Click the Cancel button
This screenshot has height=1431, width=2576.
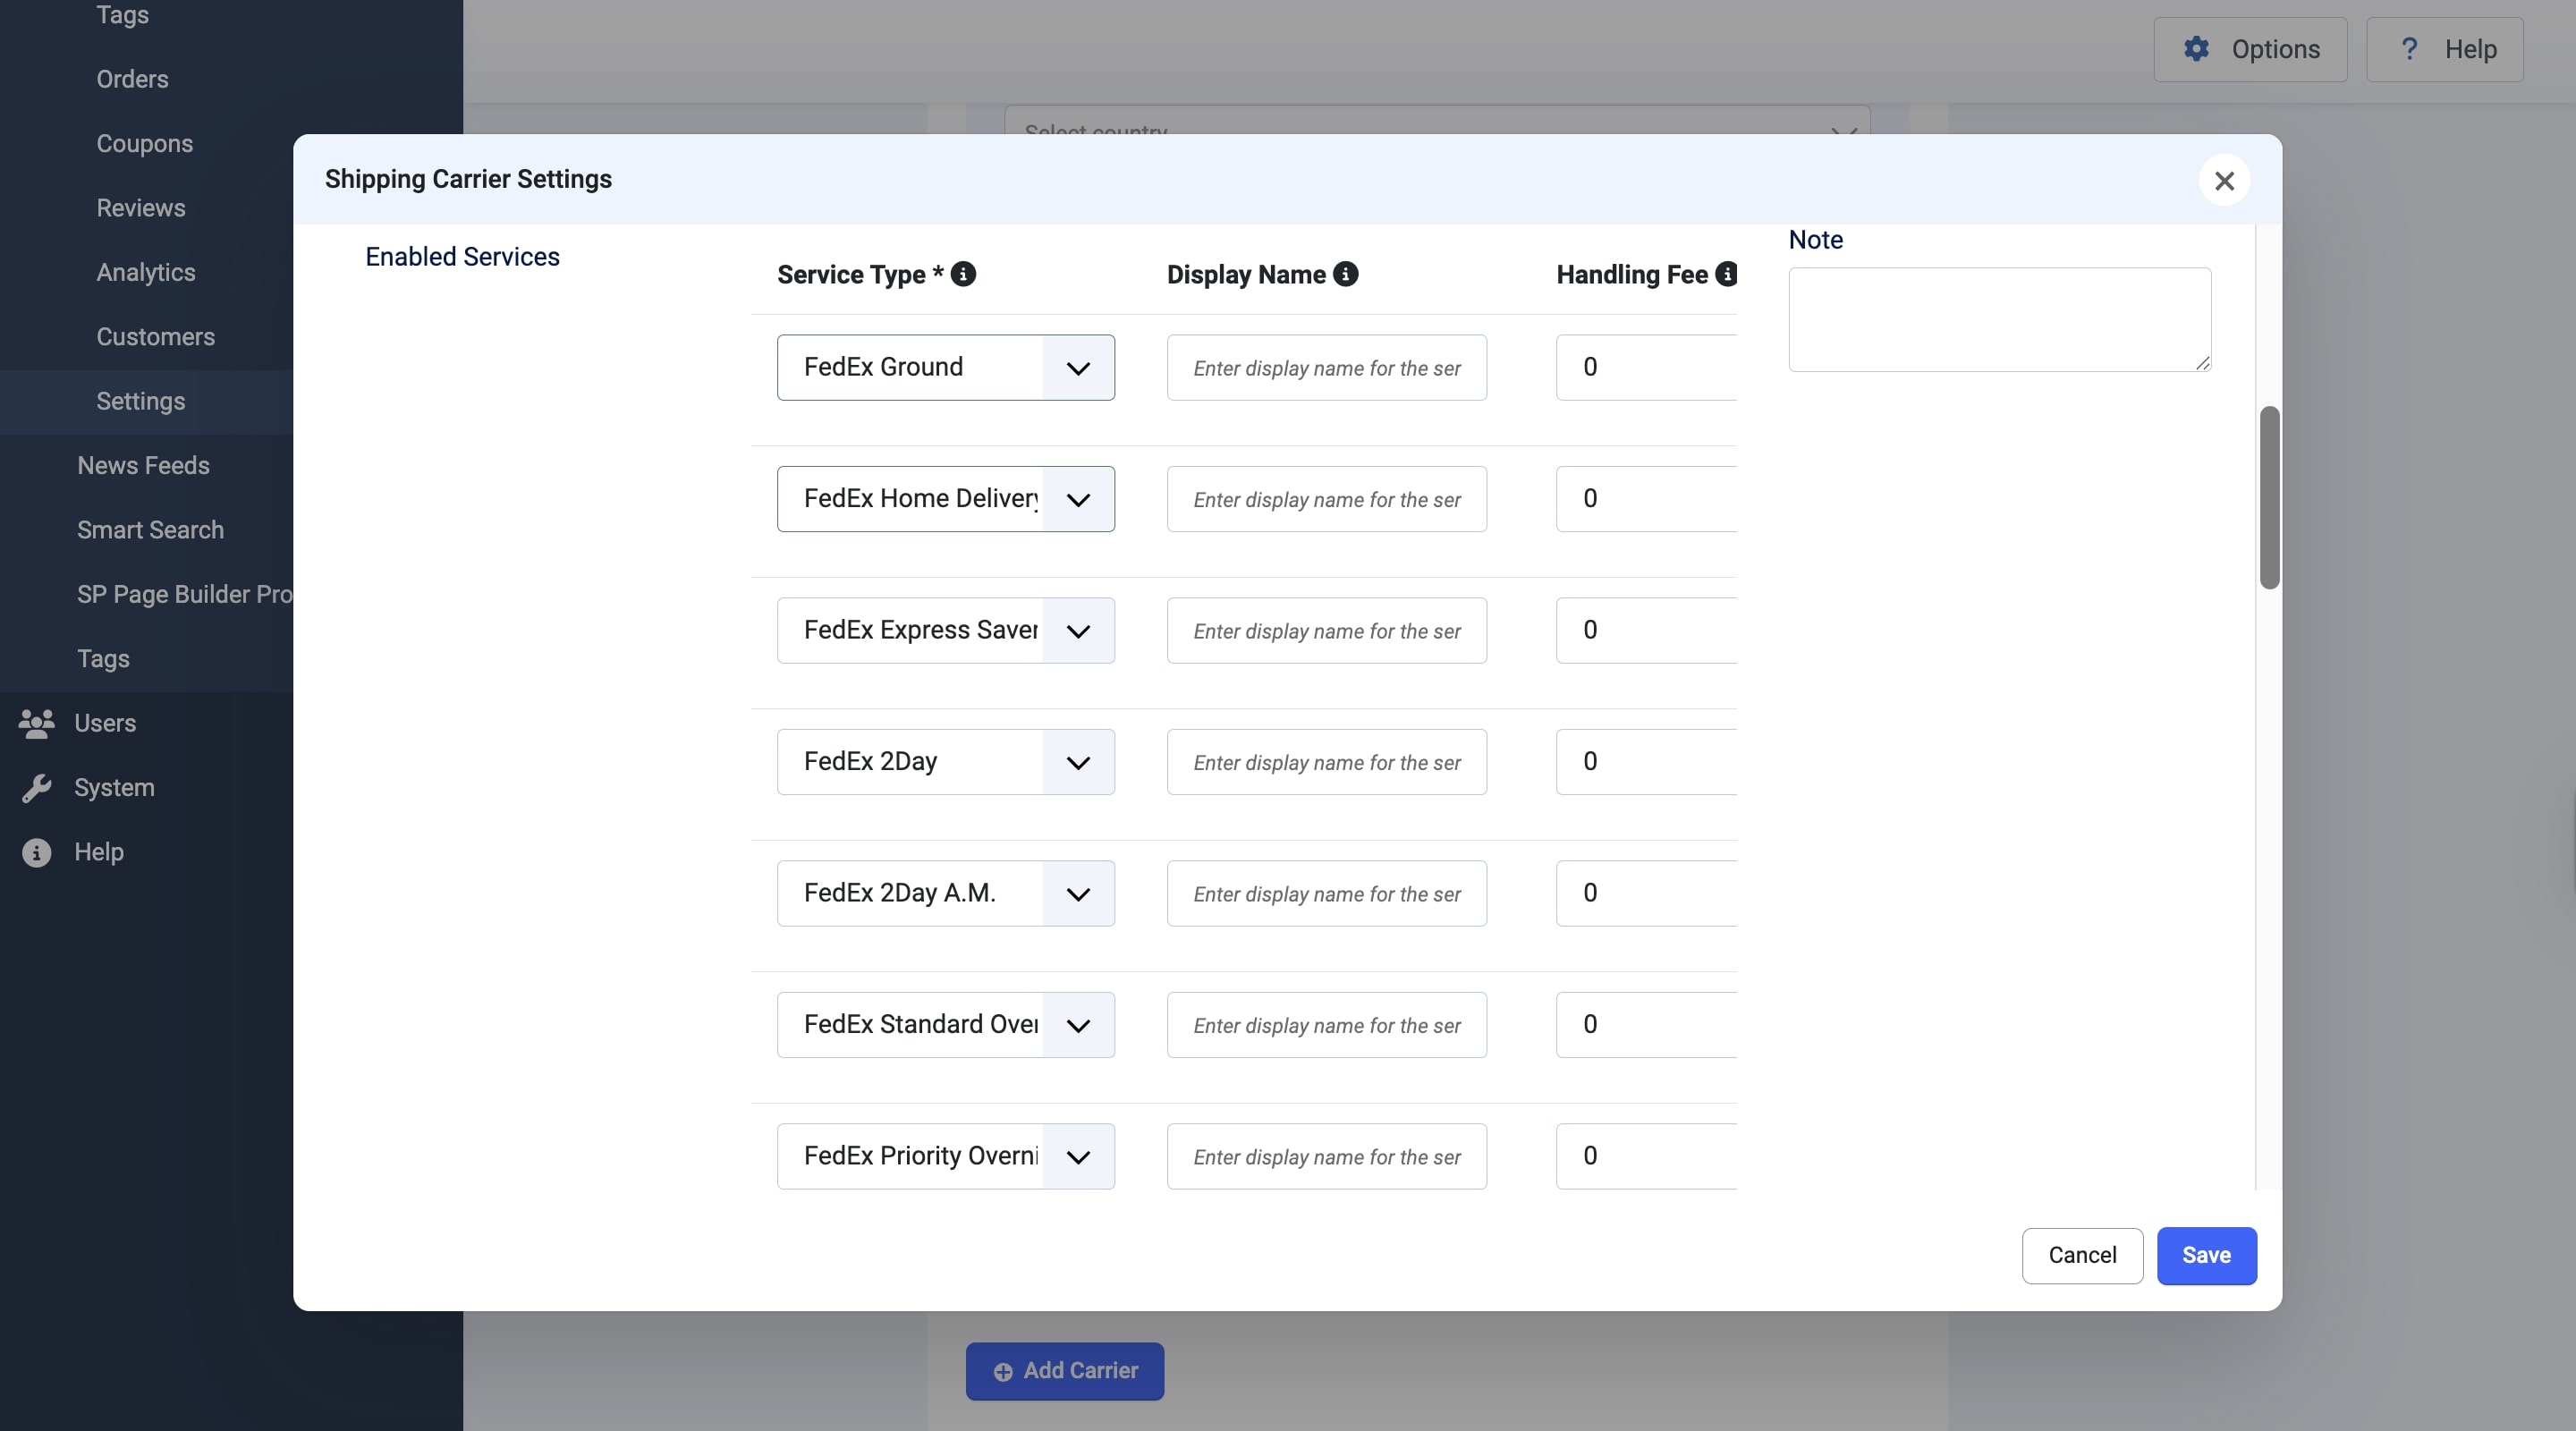(x=2082, y=1255)
